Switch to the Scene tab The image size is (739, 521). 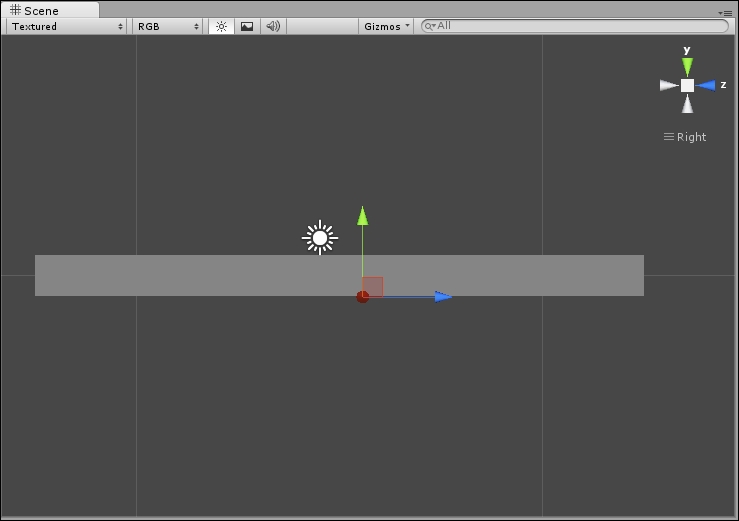pos(50,10)
